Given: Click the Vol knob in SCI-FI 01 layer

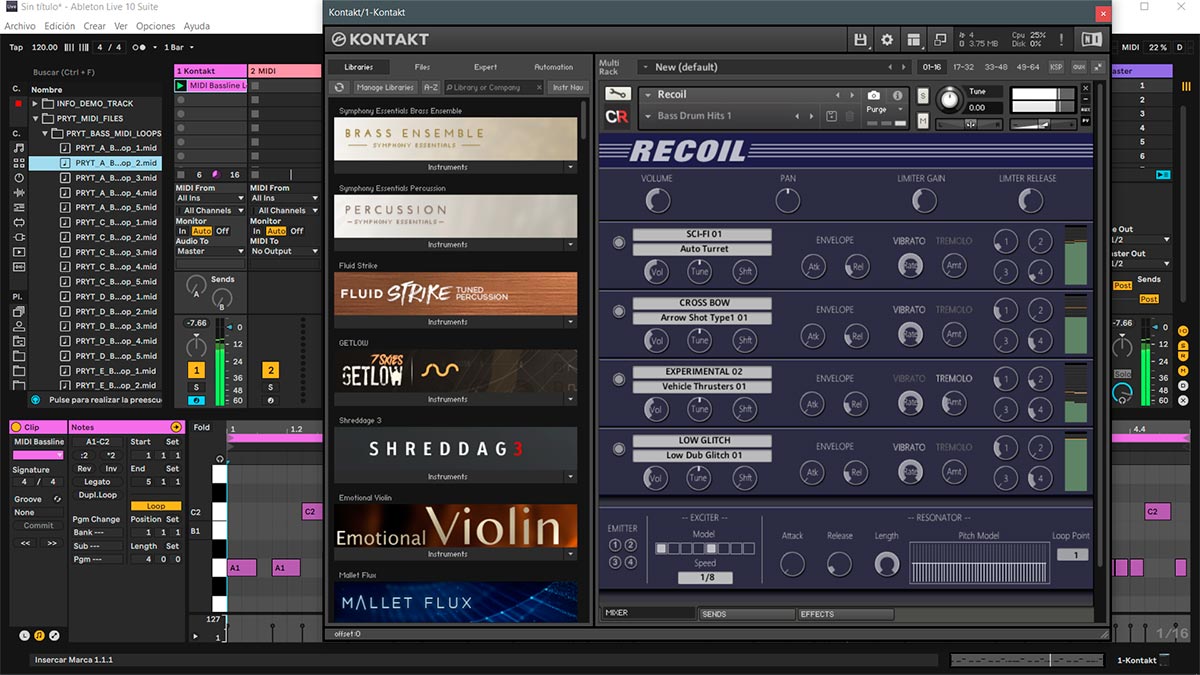Looking at the screenshot, I should [656, 270].
